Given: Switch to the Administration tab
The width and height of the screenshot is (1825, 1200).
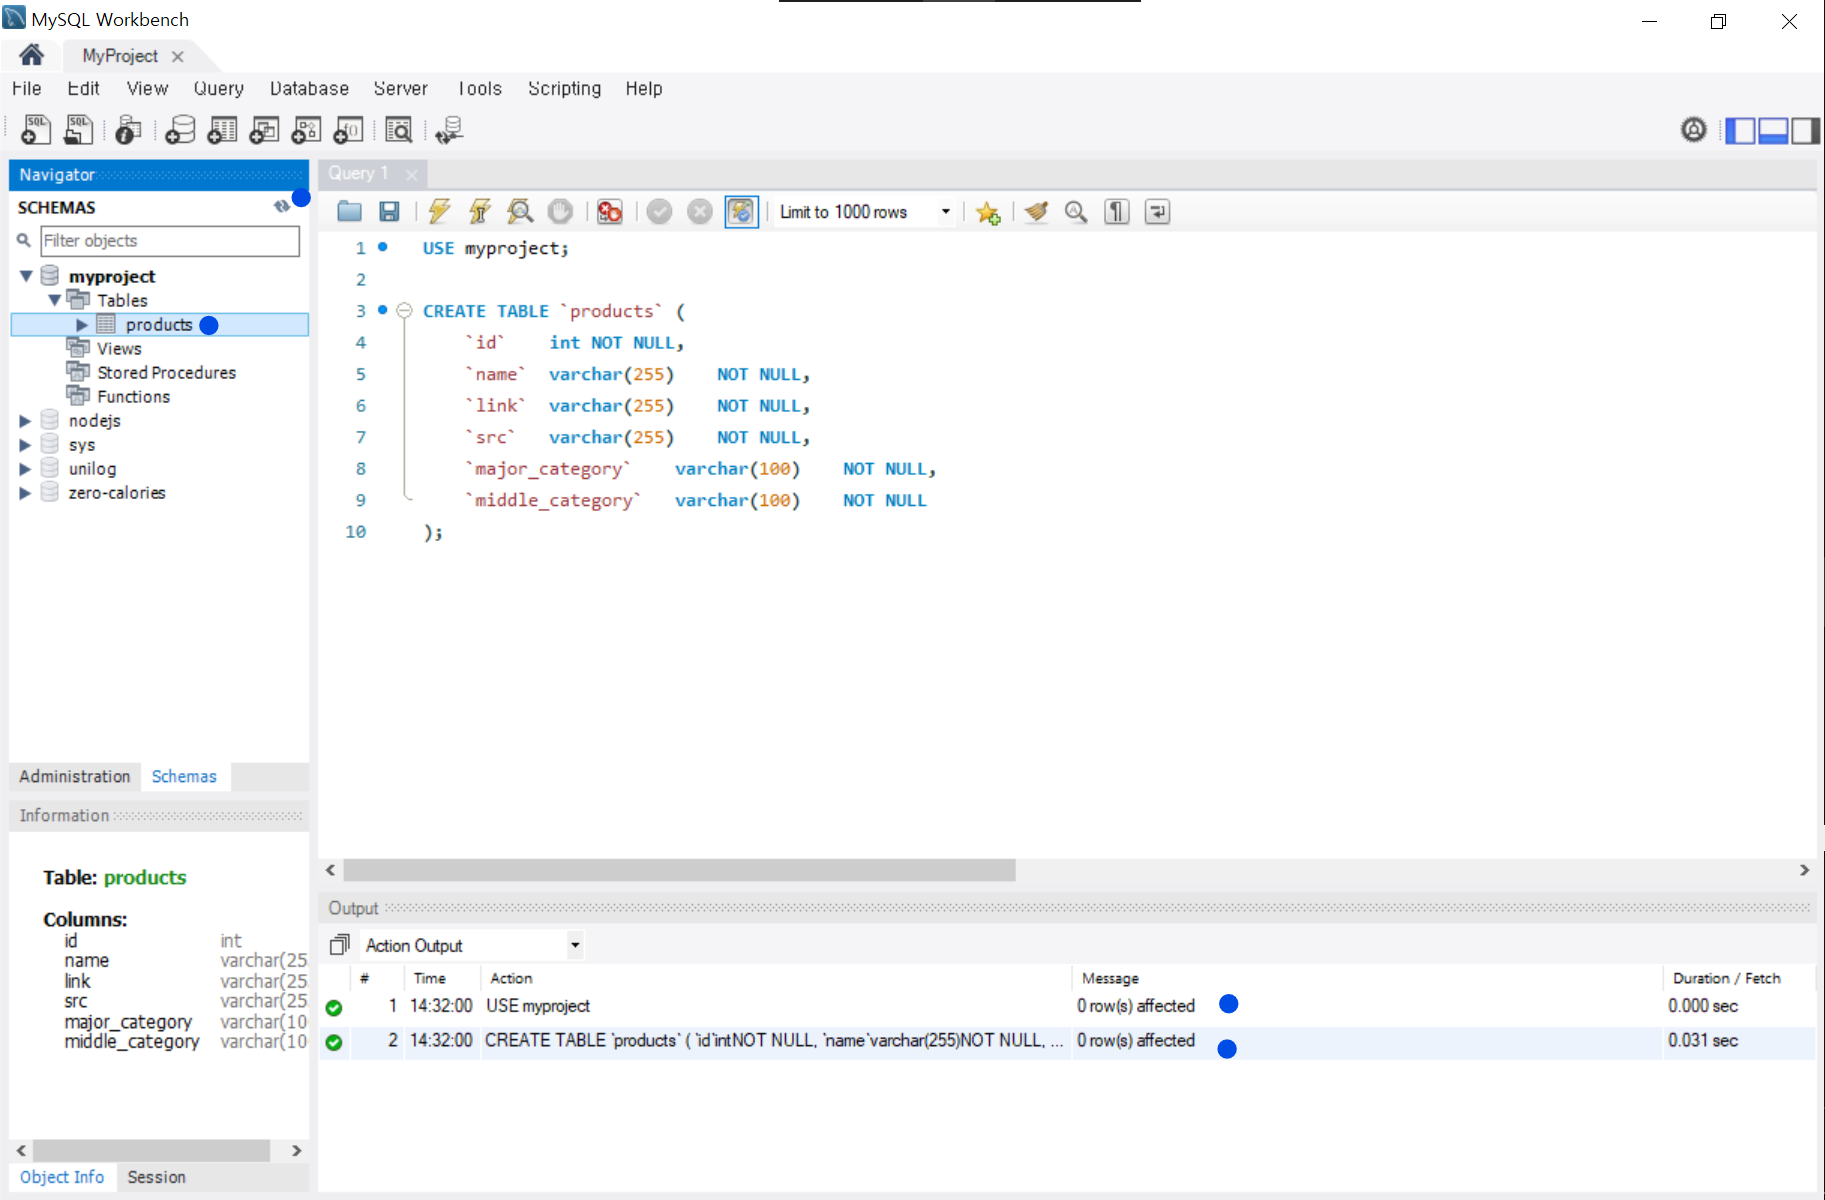Looking at the screenshot, I should 75,776.
